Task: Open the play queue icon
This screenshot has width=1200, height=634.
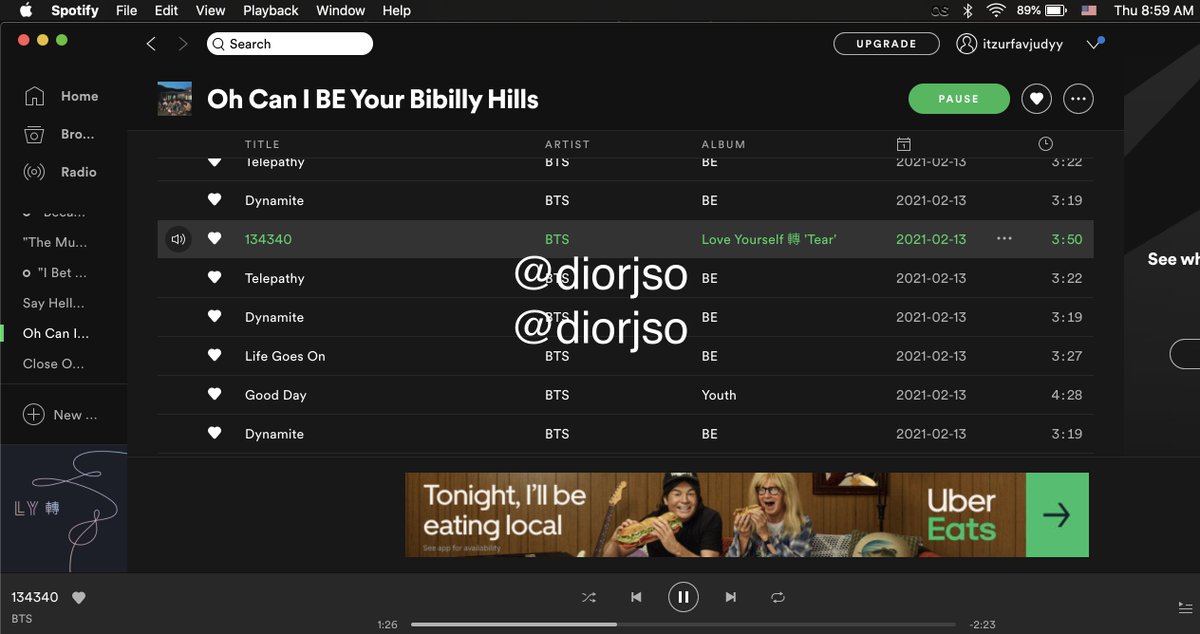Action: coord(1186,607)
